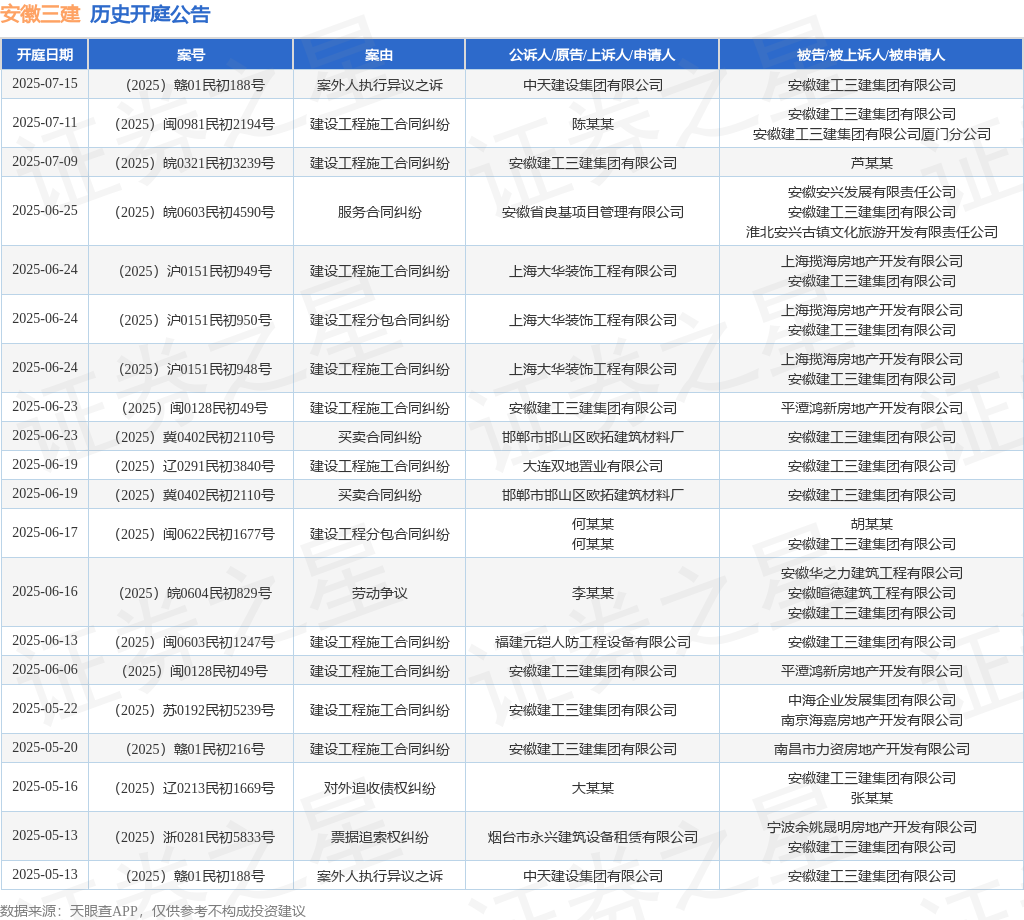Select defendant 安徽建工三建集团有限公司厦门分公司
1024x920 pixels.
(871, 134)
